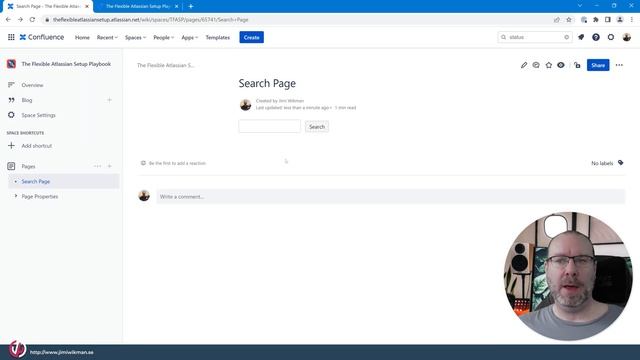
Task: Open the People dropdown
Action: [164, 37]
